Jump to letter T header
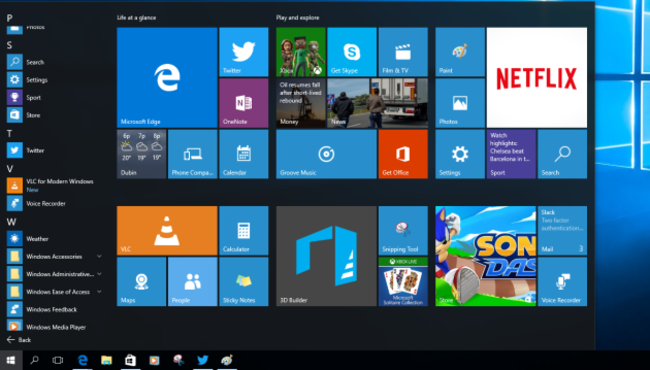 point(9,133)
